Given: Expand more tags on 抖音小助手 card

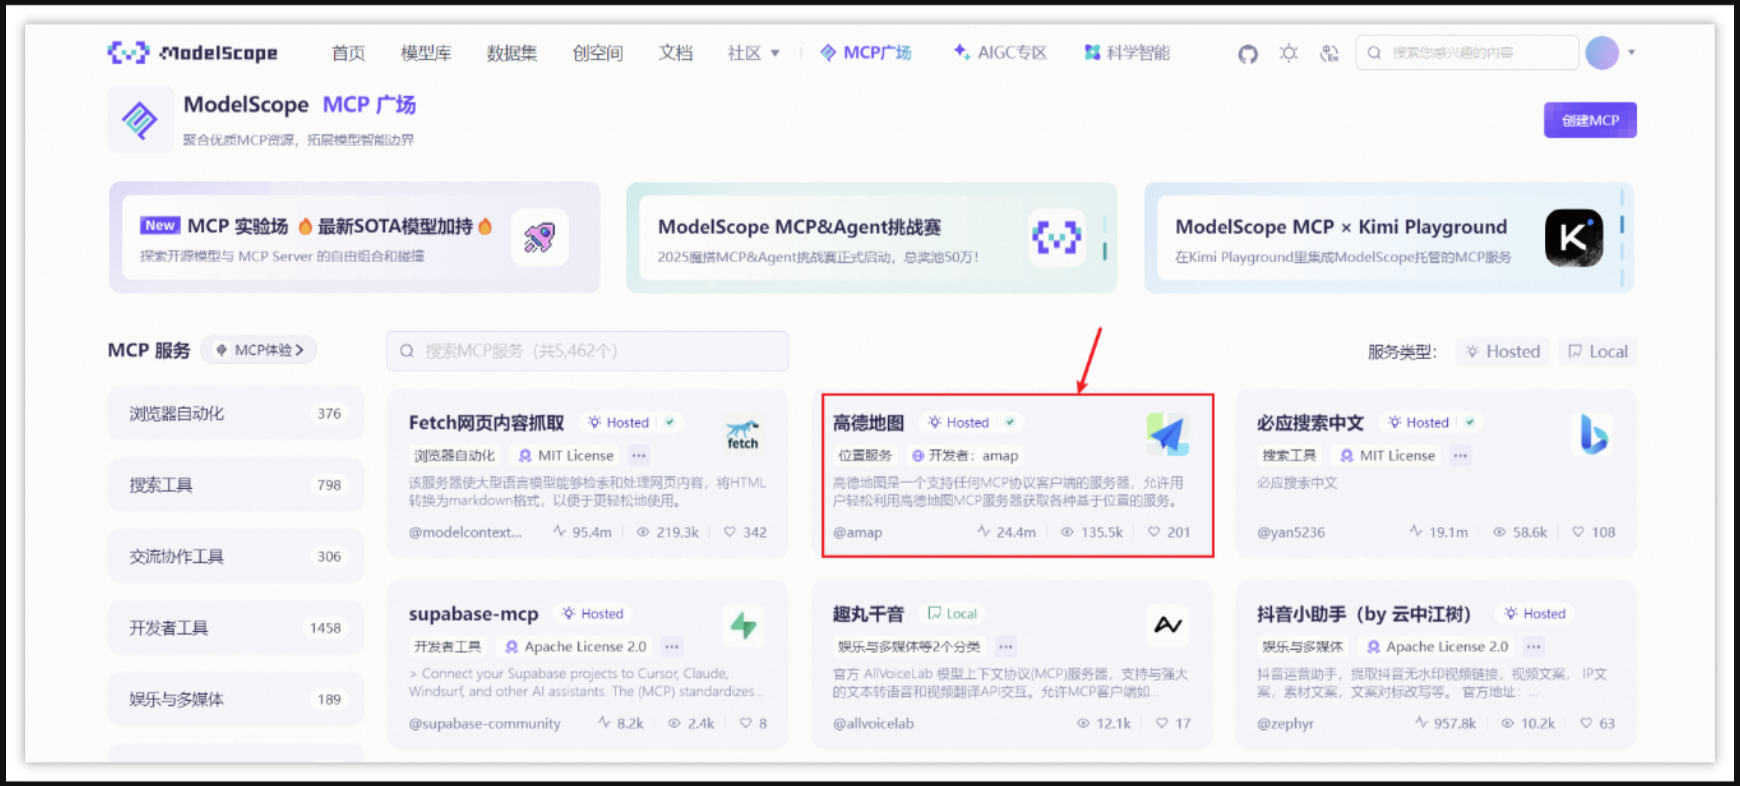Looking at the screenshot, I should click(x=1533, y=647).
